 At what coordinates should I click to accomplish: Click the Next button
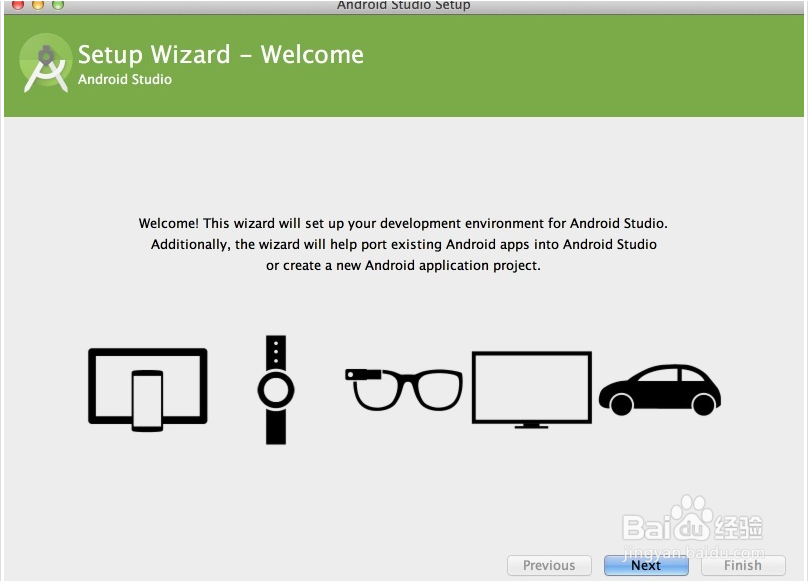click(x=646, y=565)
